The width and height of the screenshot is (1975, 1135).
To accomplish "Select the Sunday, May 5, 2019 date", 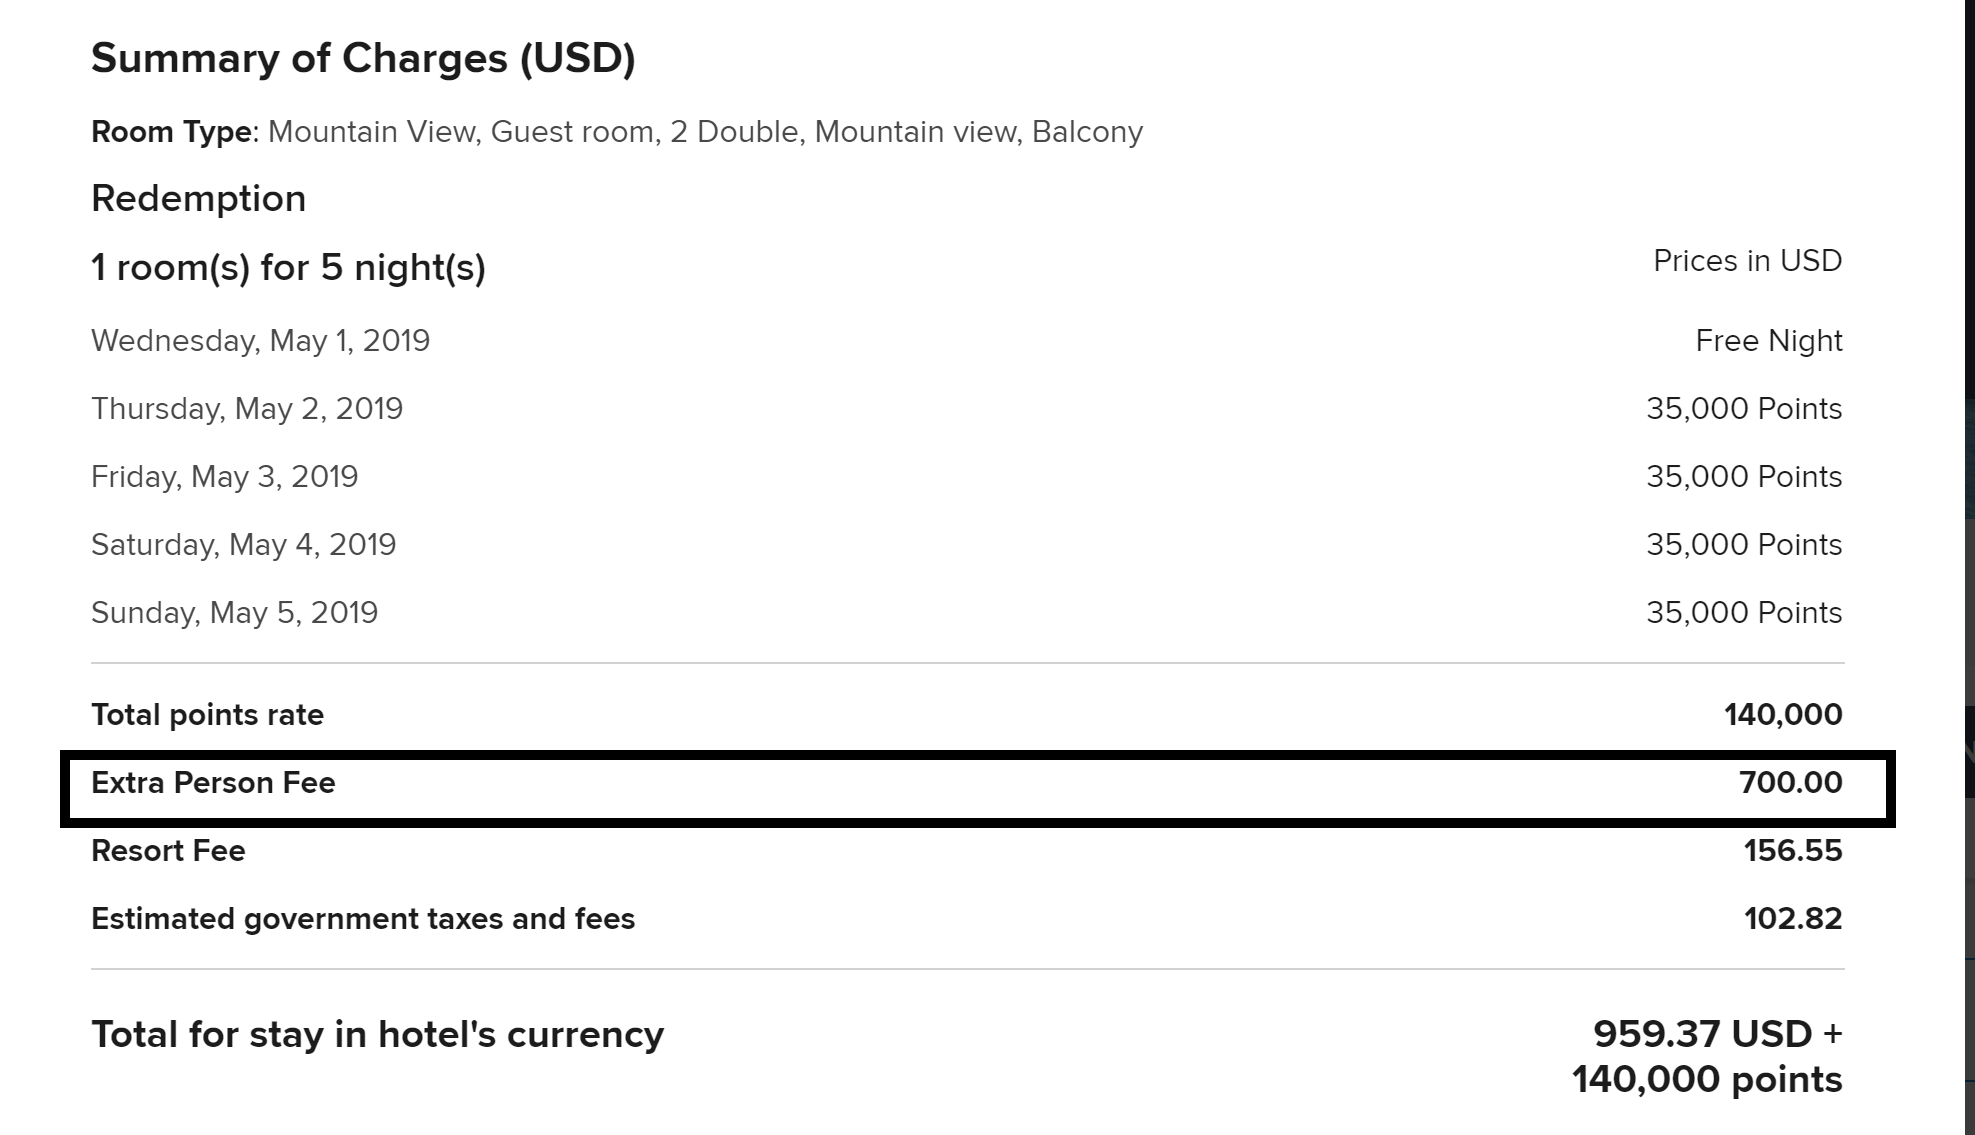I will (x=234, y=613).
